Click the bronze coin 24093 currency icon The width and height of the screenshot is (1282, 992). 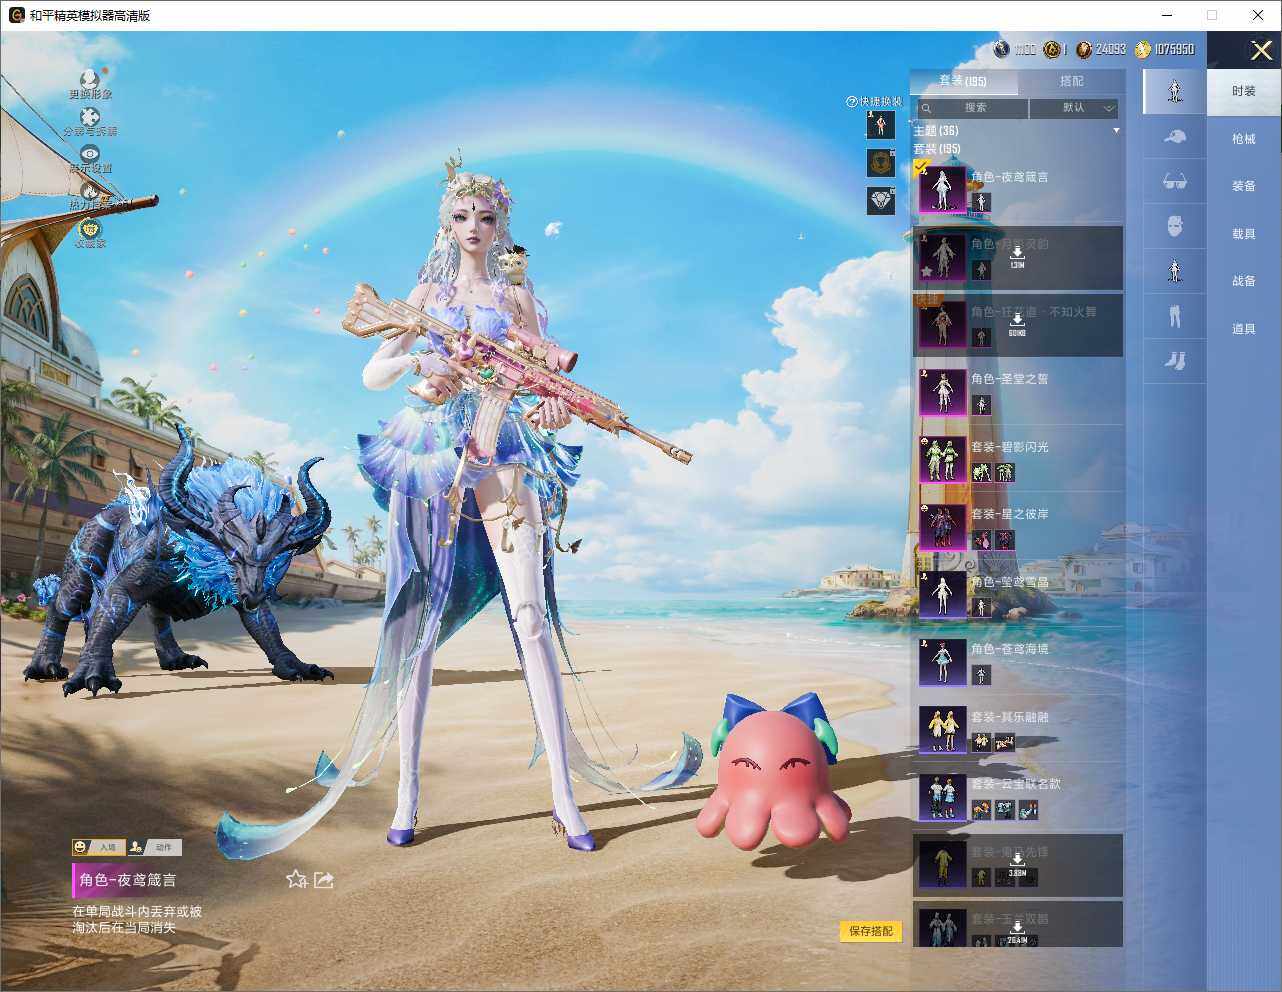pyautogui.click(x=1083, y=49)
